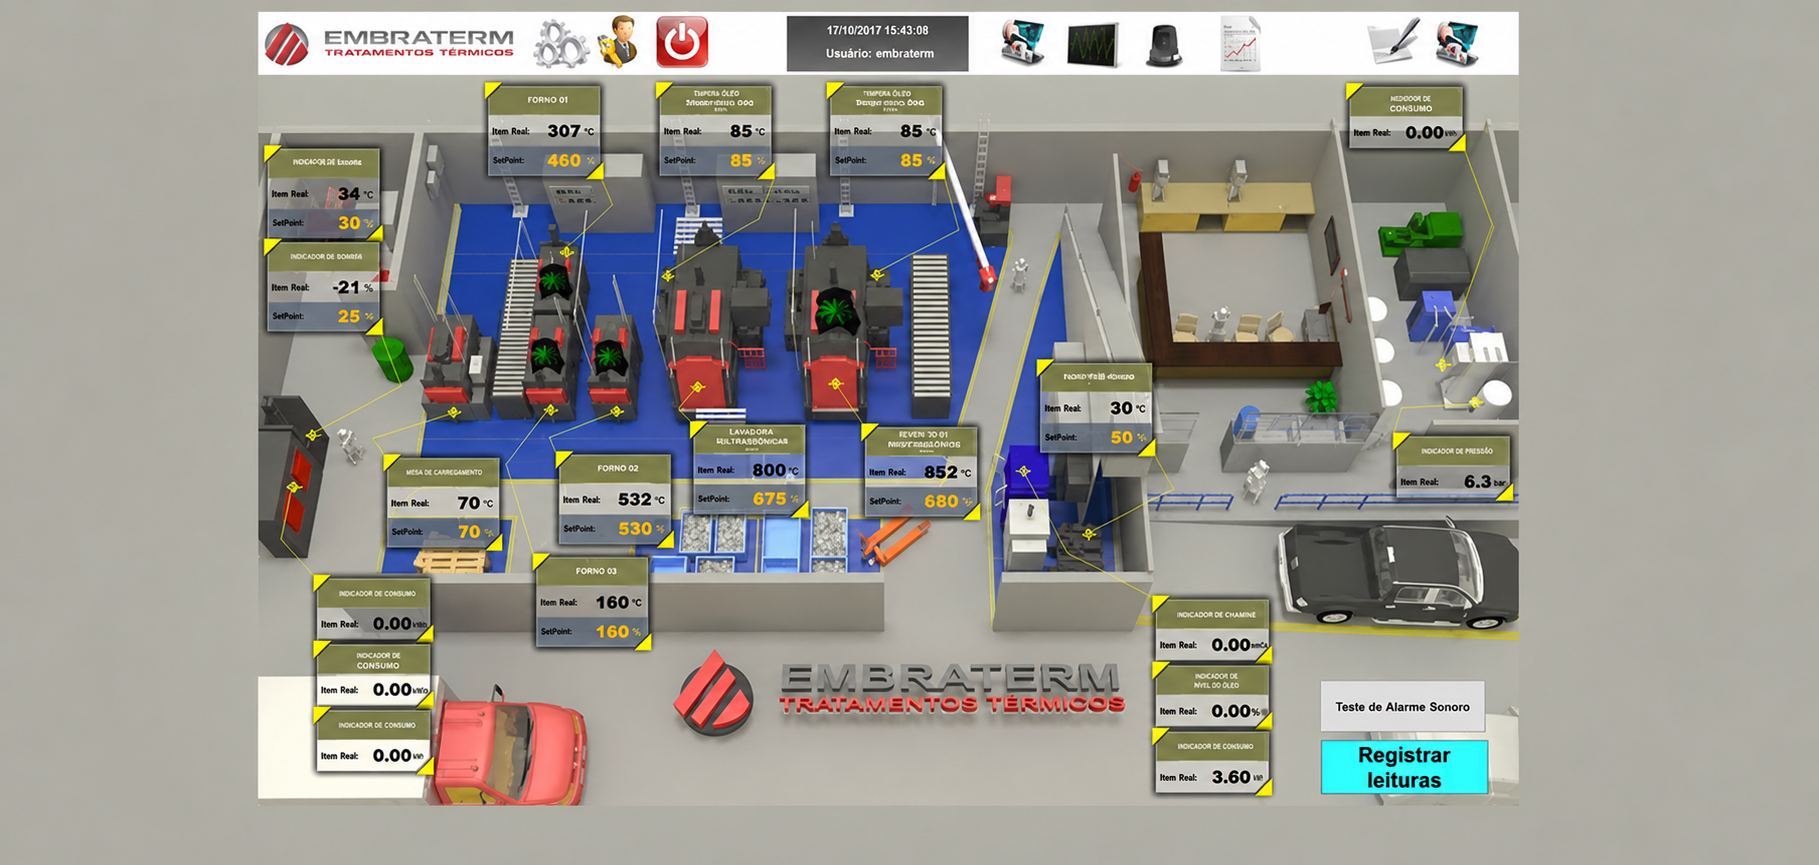Click the Item Real value -21 %
The width and height of the screenshot is (1819, 865).
coord(353,287)
